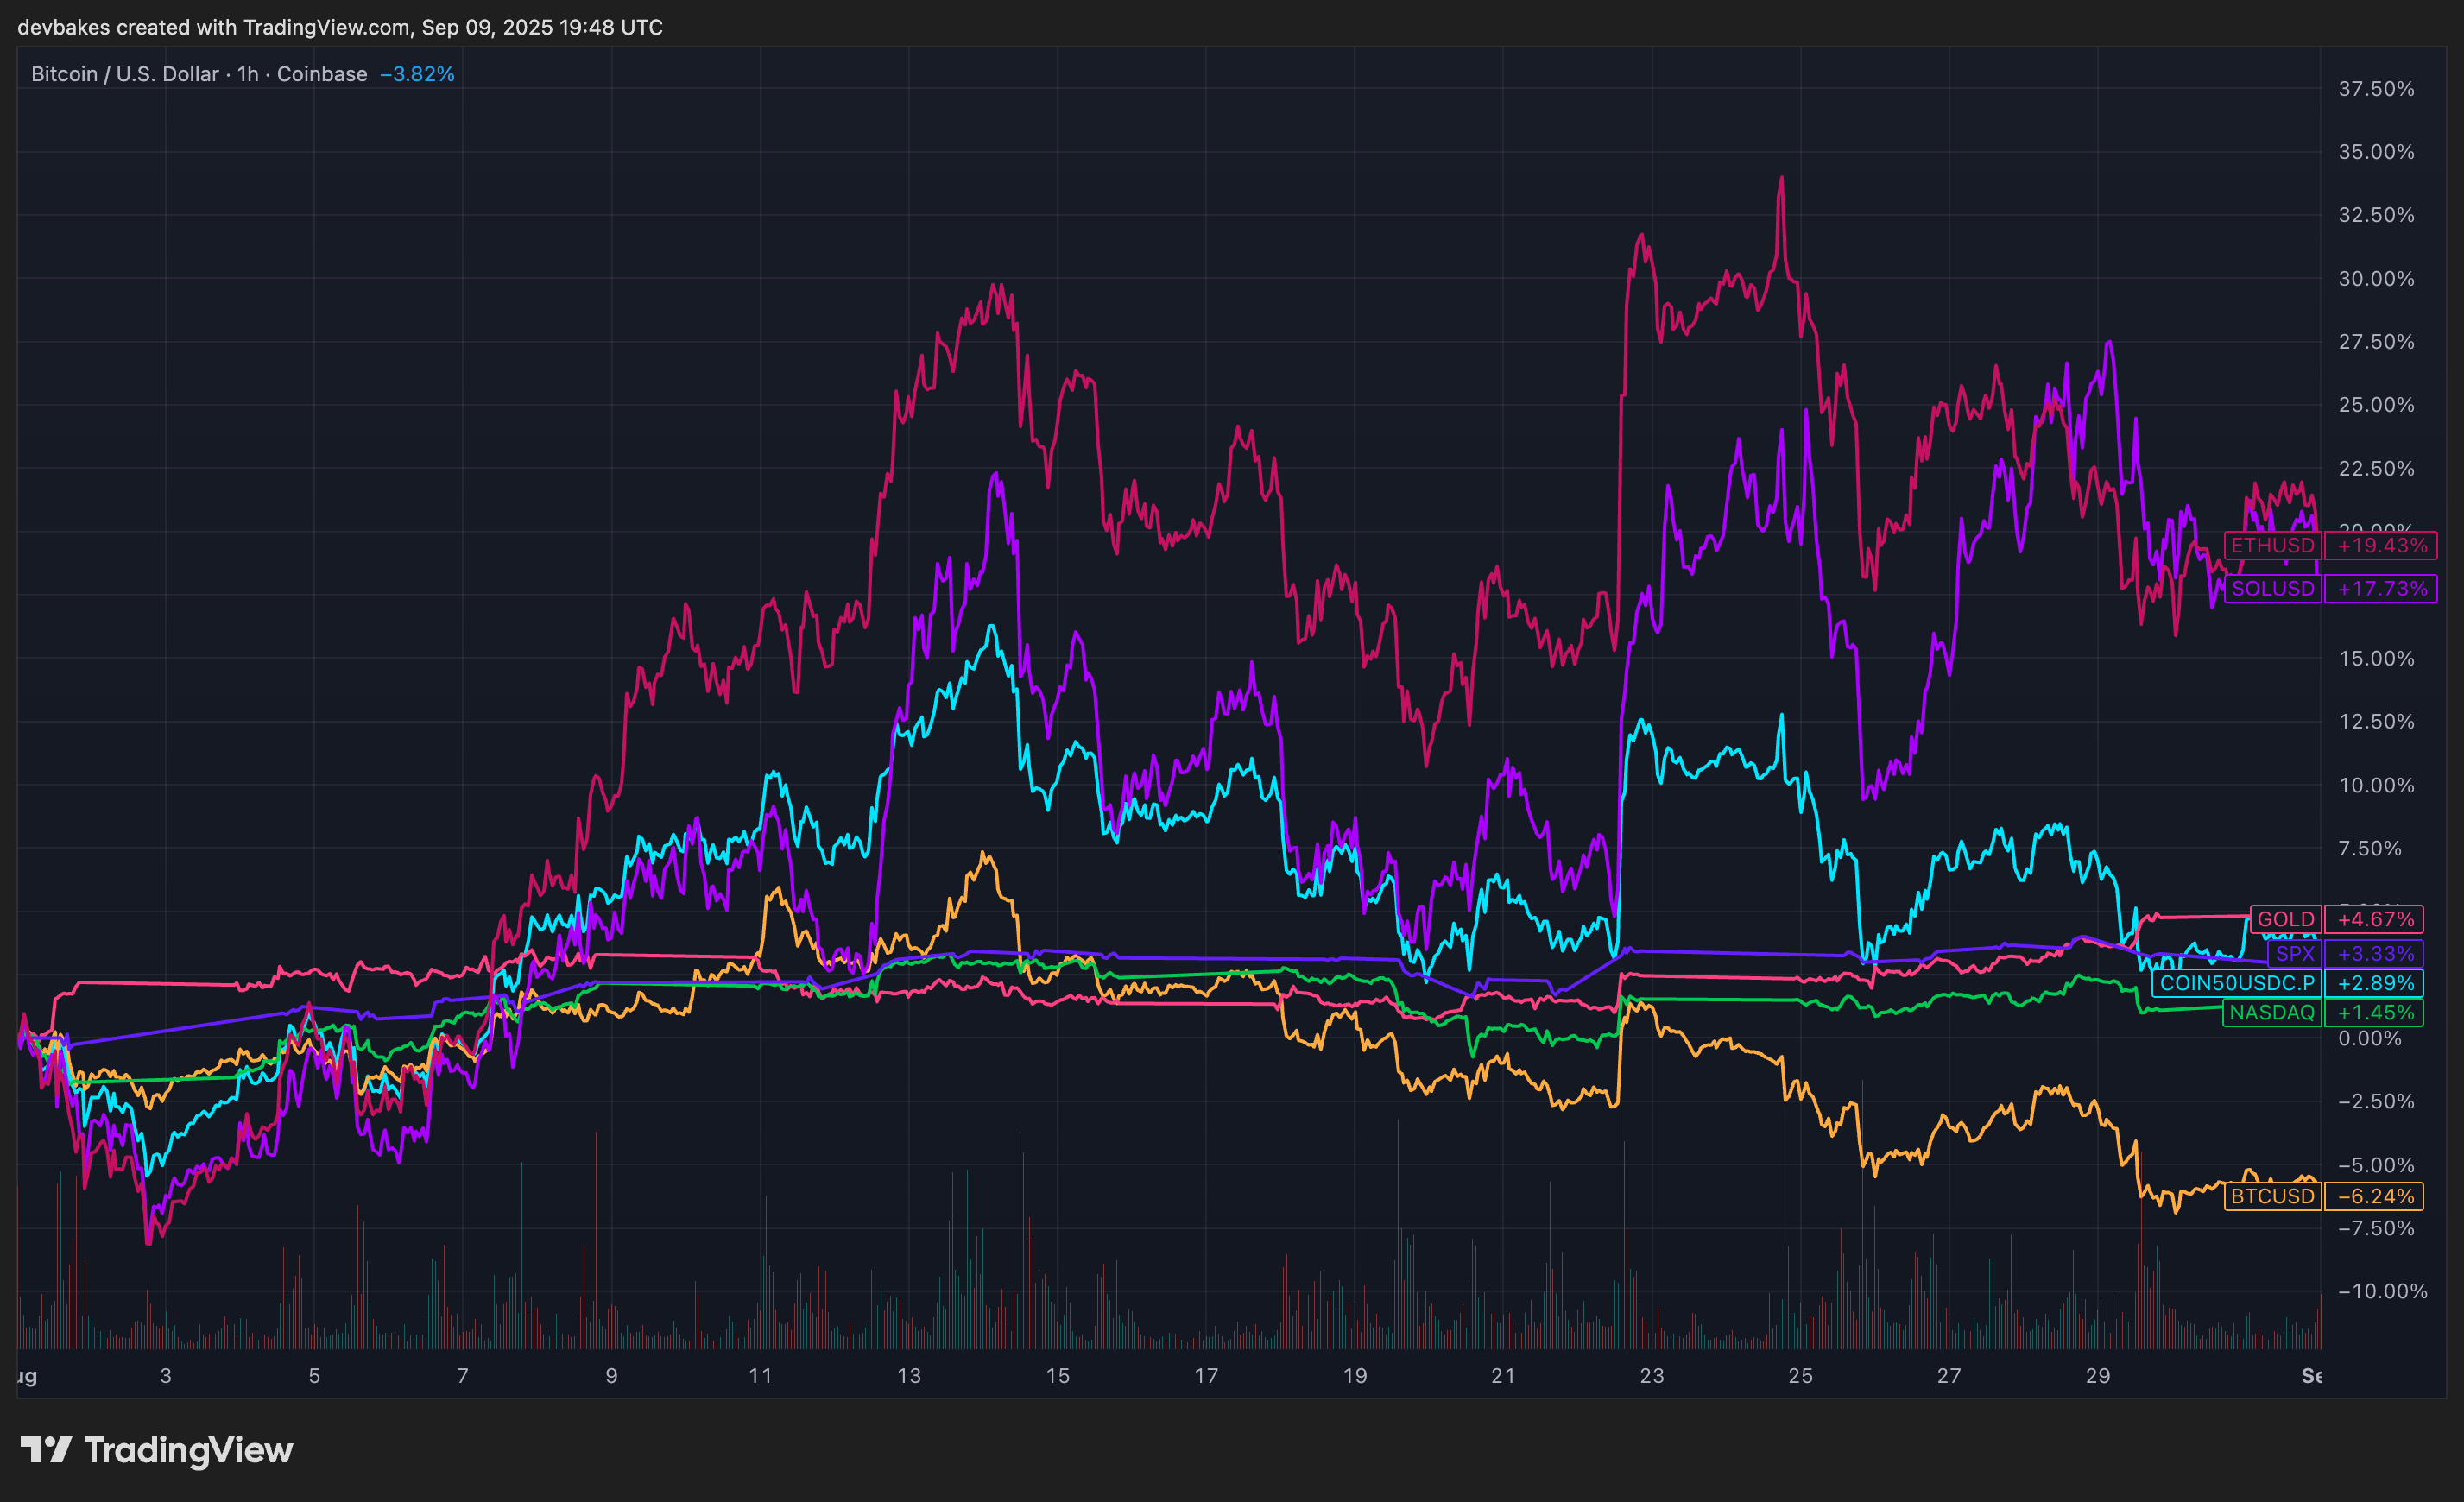Click the devbakes TradingView.com attribution text
This screenshot has height=1502, width=2464.
click(x=340, y=27)
